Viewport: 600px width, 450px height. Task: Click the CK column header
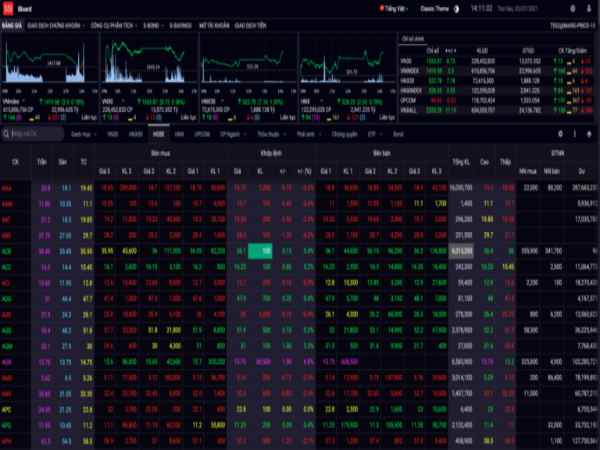point(14,161)
